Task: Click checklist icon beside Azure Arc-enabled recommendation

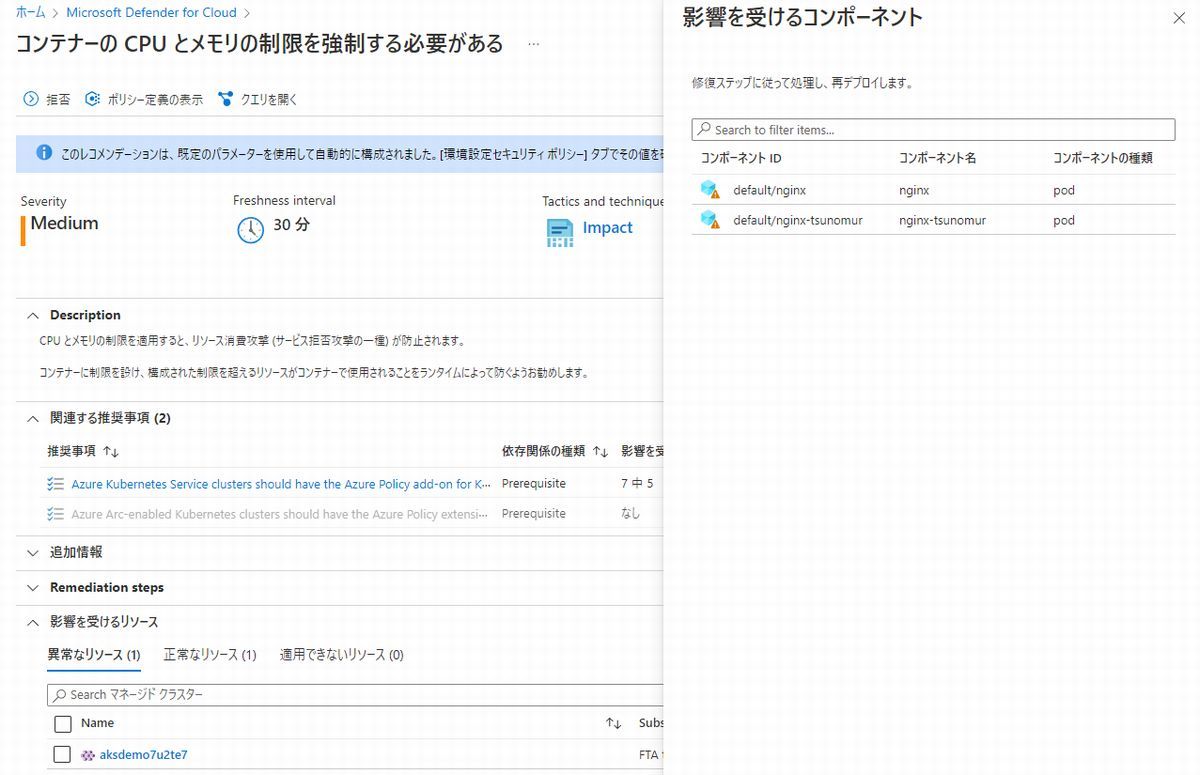Action: point(55,514)
